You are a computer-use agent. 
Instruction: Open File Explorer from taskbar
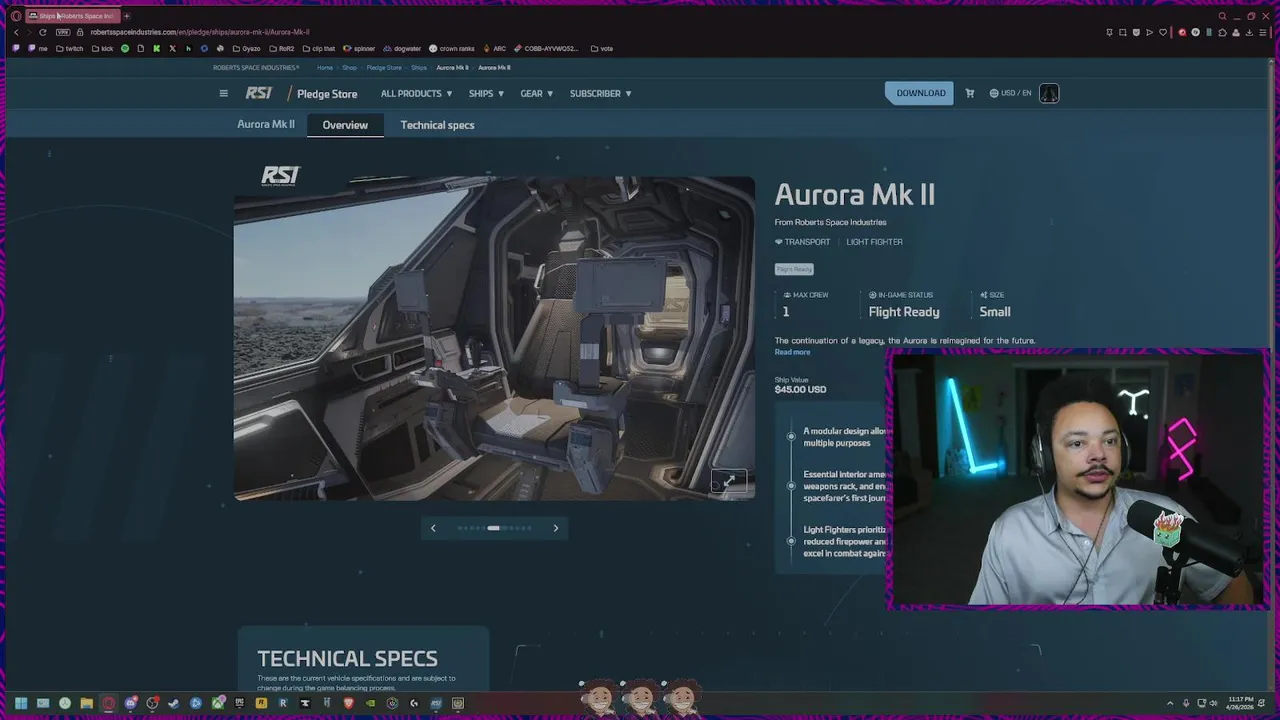(x=87, y=704)
